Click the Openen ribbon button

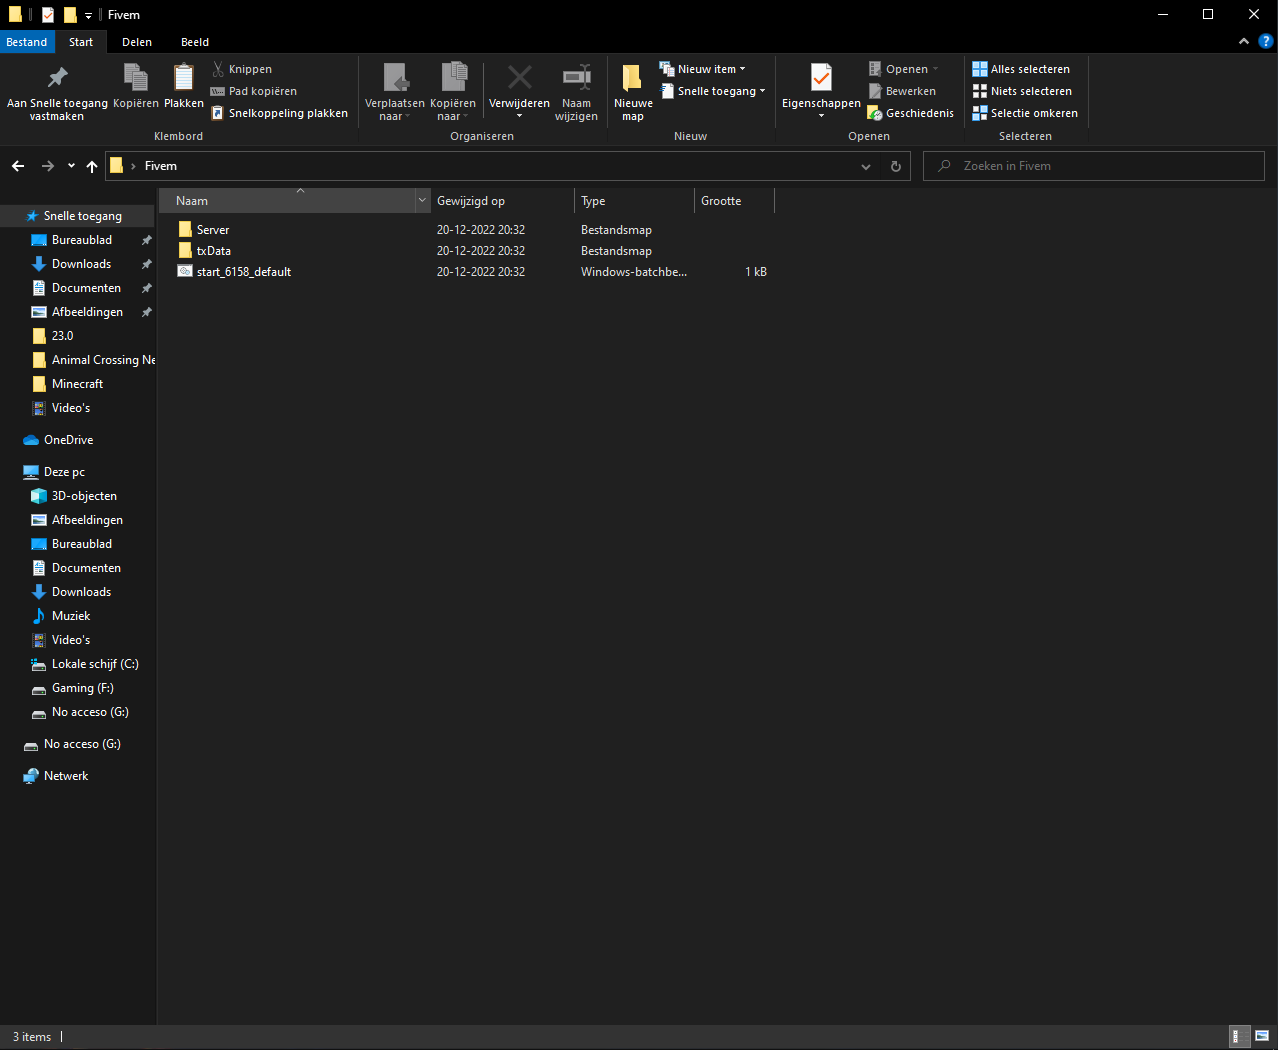[903, 69]
